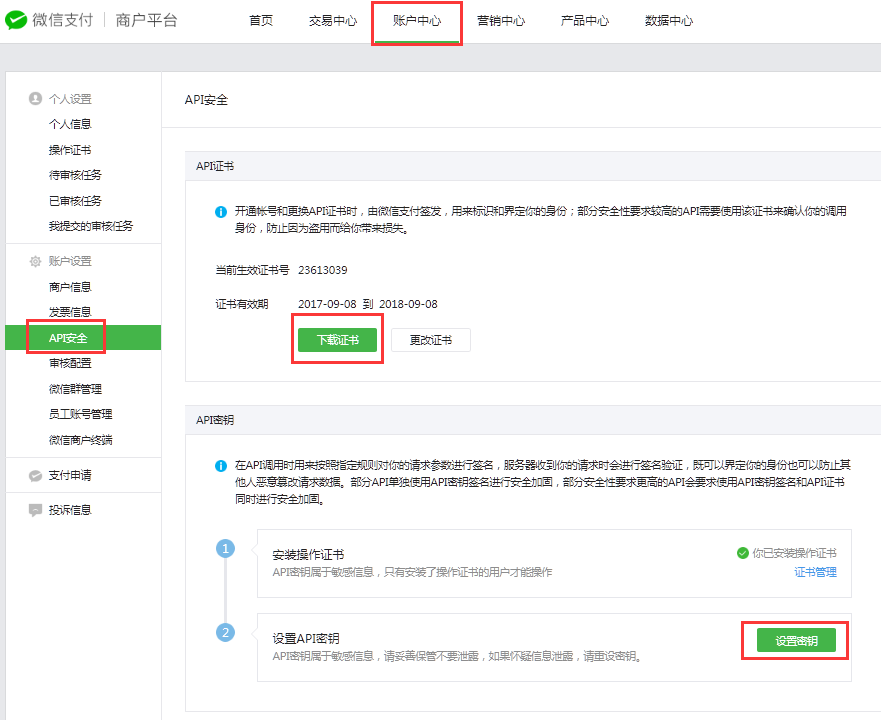Screen dimensions: 881x720
Task: Open the 证书管理 link
Action: 815,572
